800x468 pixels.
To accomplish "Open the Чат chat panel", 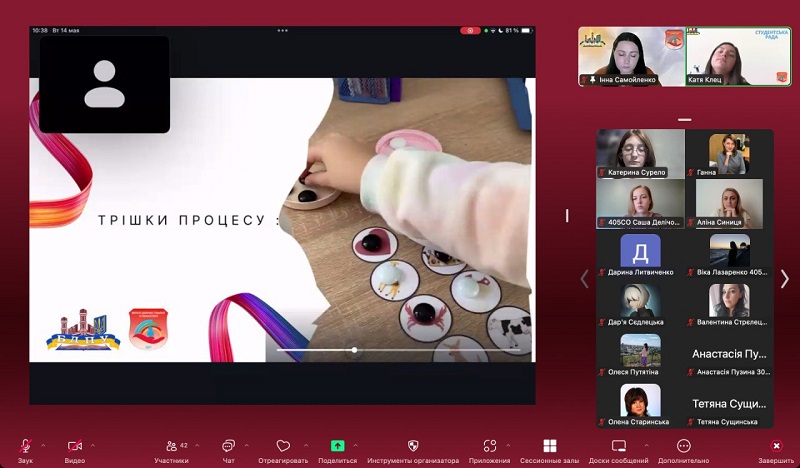I will click(x=228, y=446).
